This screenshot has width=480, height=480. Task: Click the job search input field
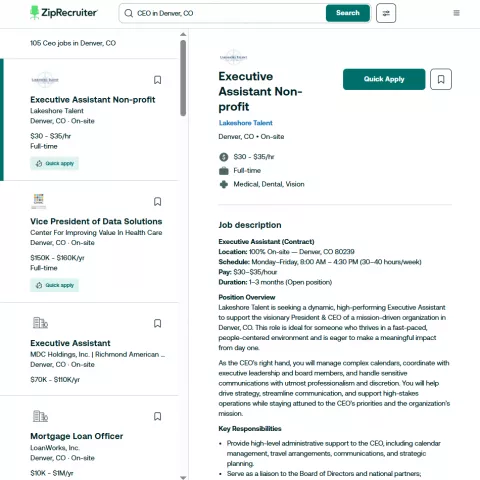point(230,13)
